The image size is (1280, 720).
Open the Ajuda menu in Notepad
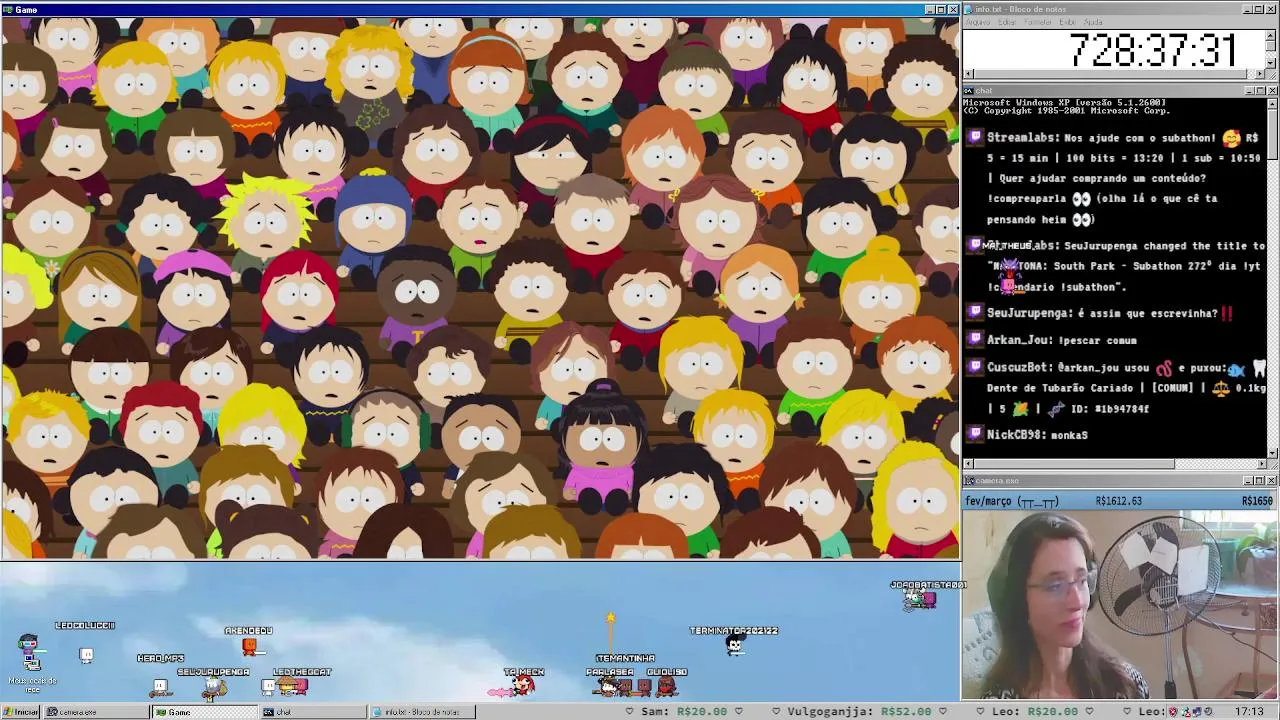1094,22
